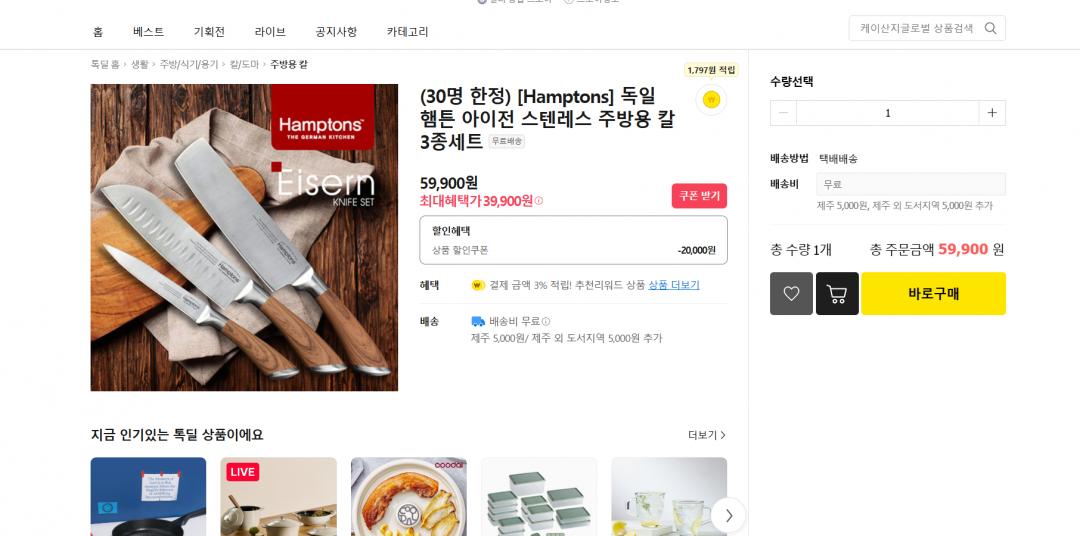Click the yellow 바로구매 button

click(x=933, y=293)
